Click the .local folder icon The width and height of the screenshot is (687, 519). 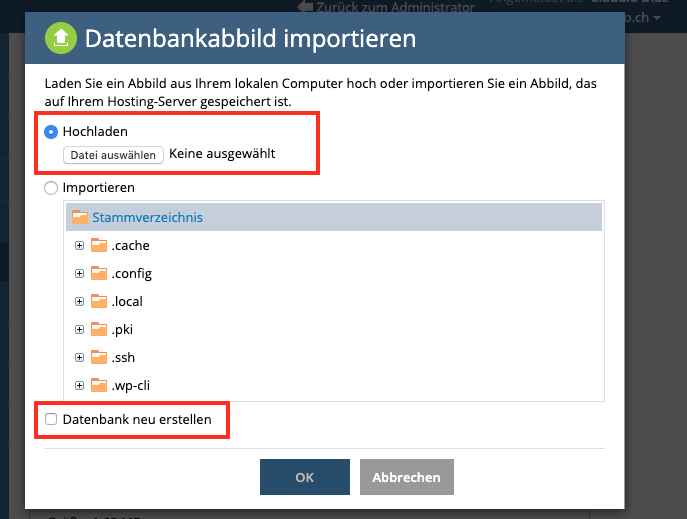(x=98, y=301)
